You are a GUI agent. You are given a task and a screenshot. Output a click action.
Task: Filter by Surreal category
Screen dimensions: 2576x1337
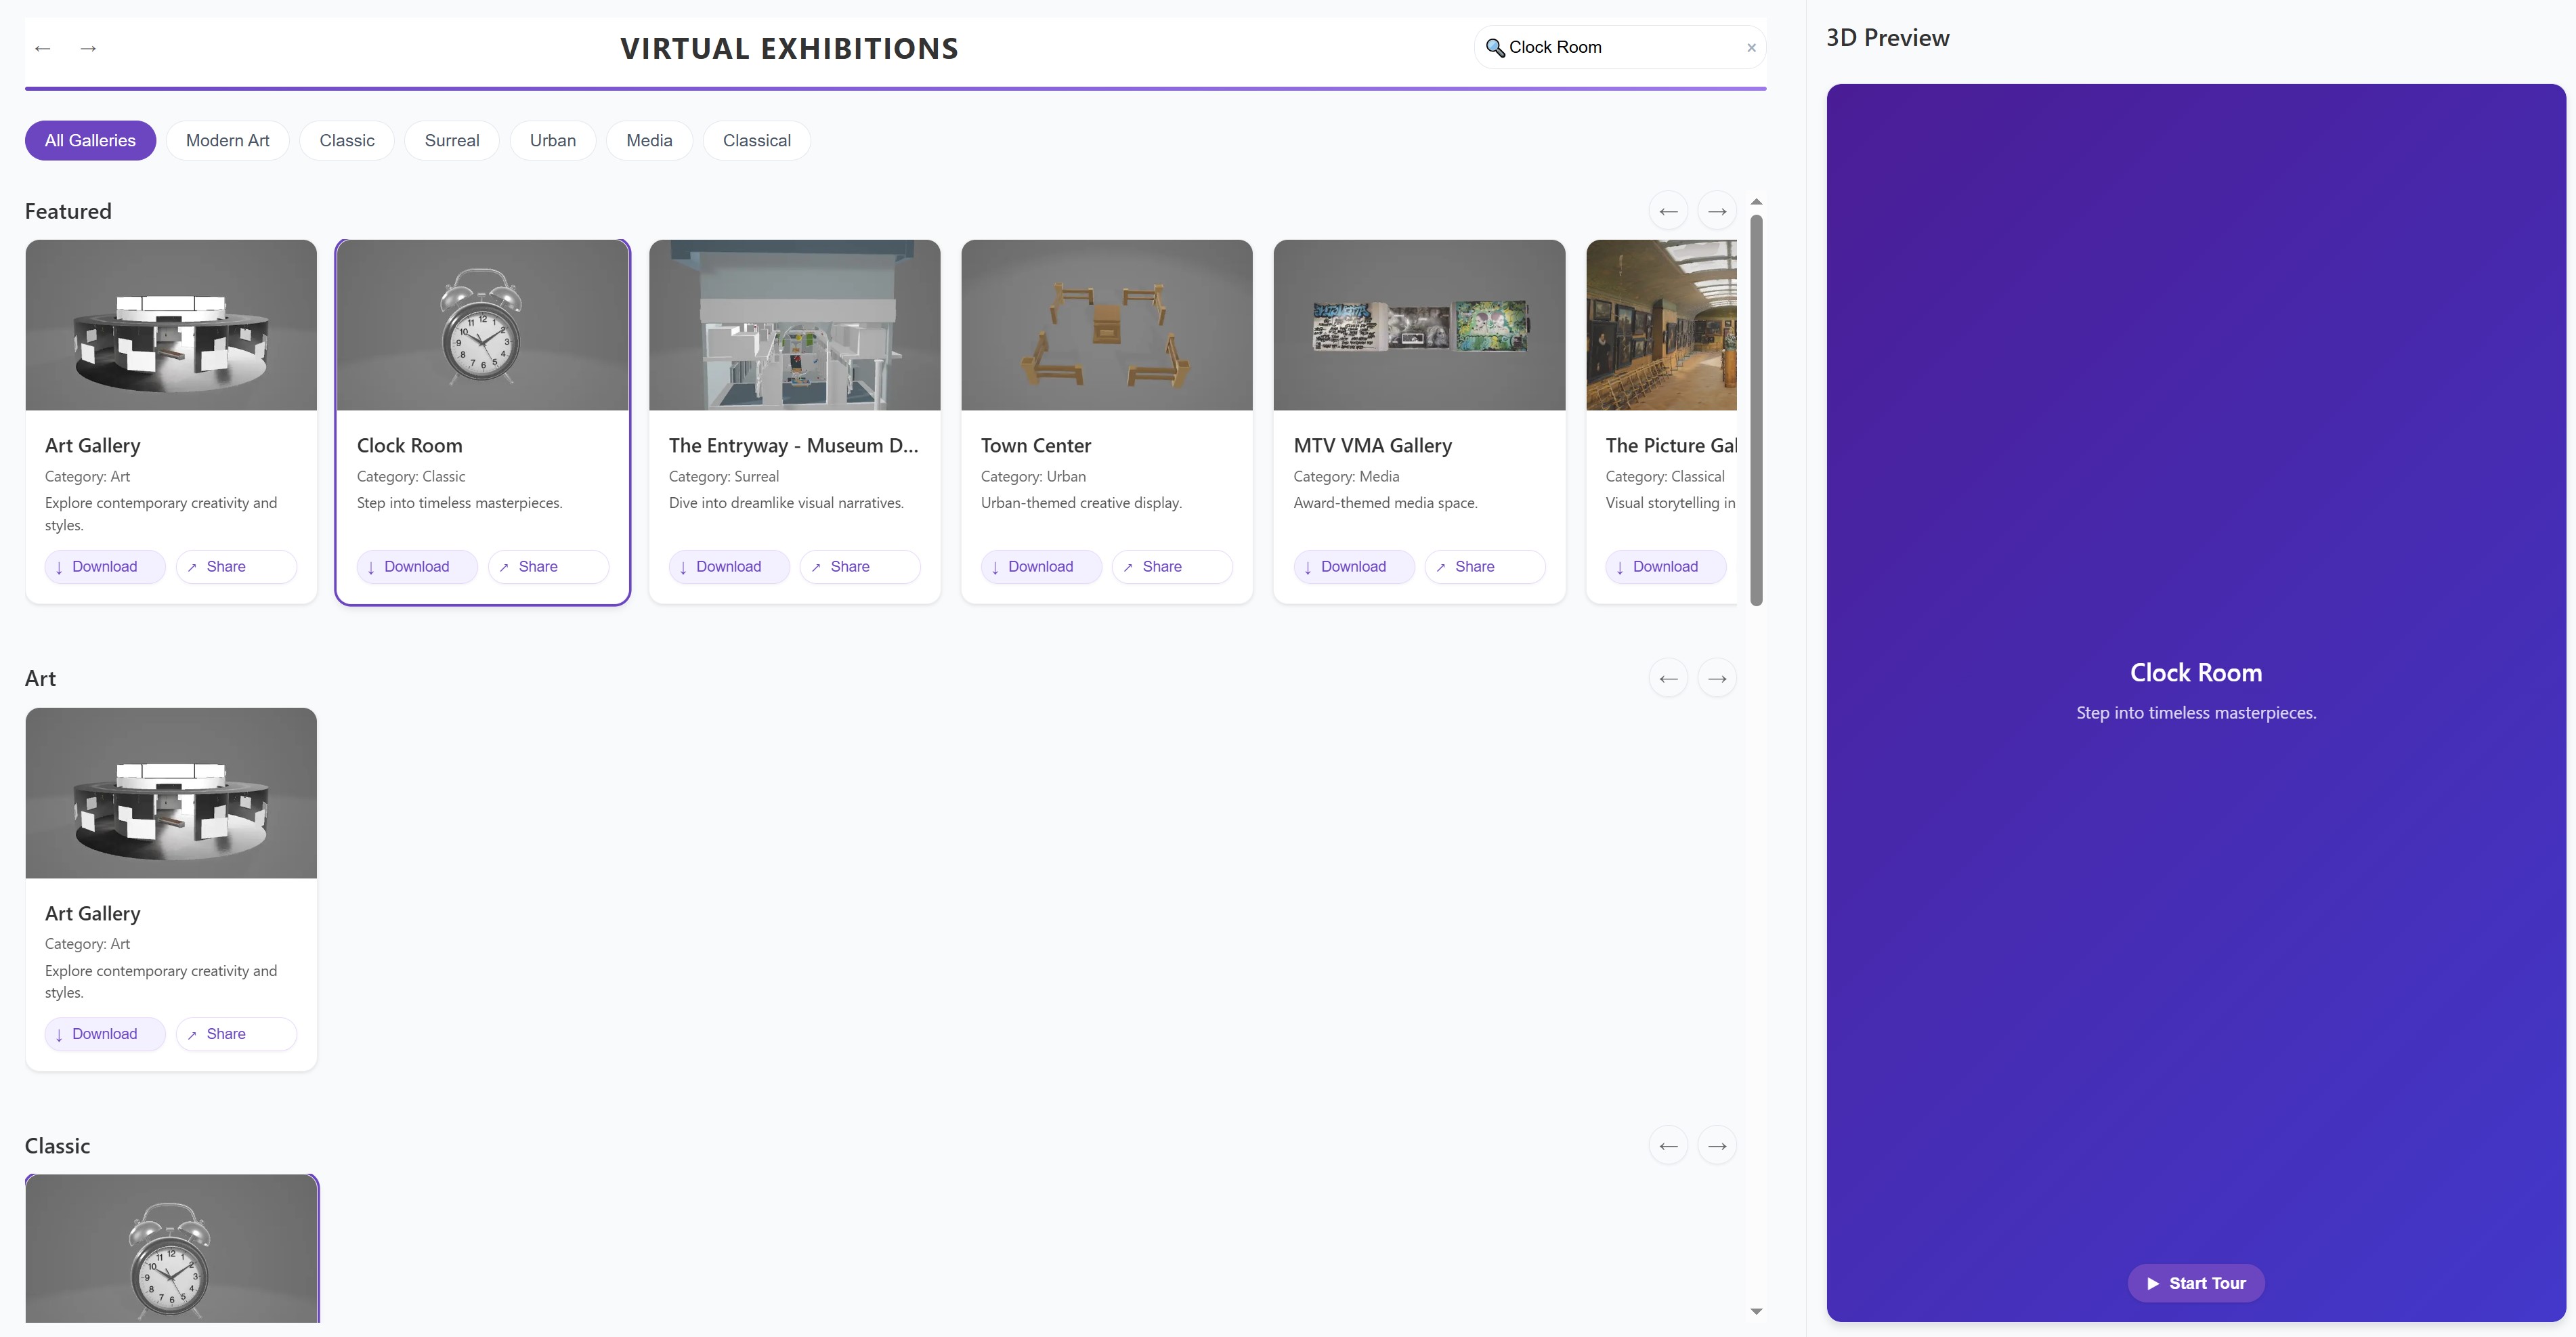click(x=451, y=141)
